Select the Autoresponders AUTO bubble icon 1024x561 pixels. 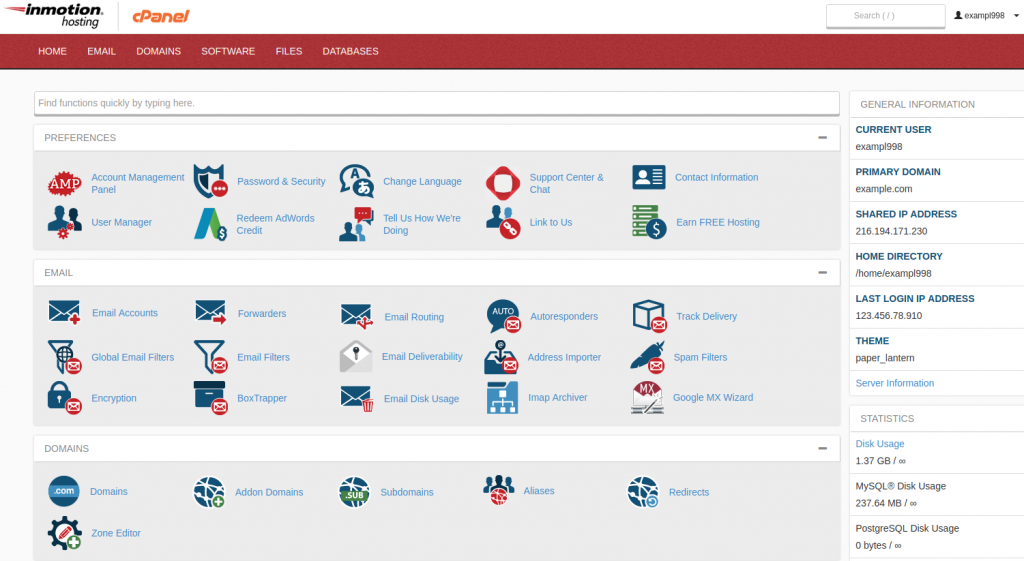(x=503, y=316)
